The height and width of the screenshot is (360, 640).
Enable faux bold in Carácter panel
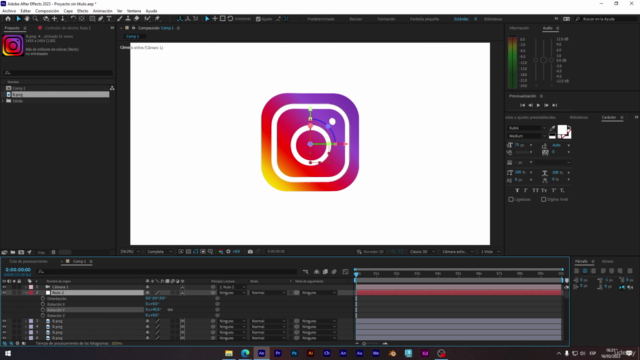(x=517, y=190)
